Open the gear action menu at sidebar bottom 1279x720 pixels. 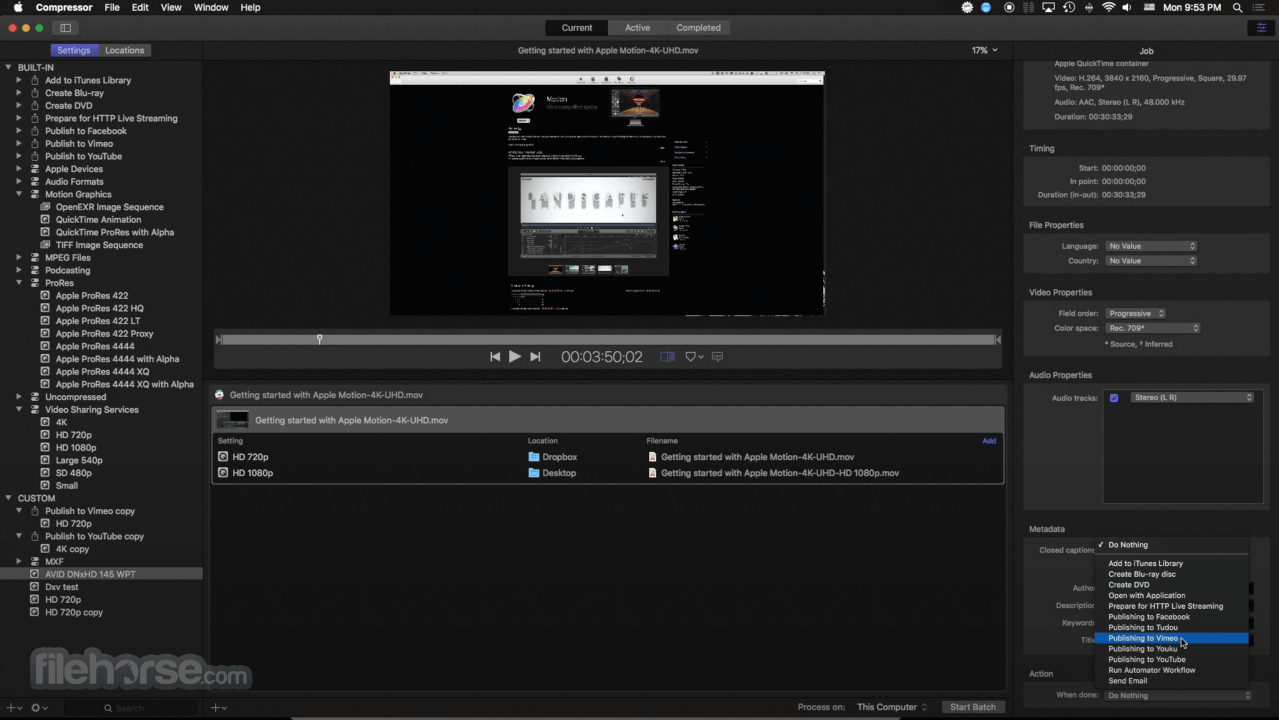(x=38, y=707)
